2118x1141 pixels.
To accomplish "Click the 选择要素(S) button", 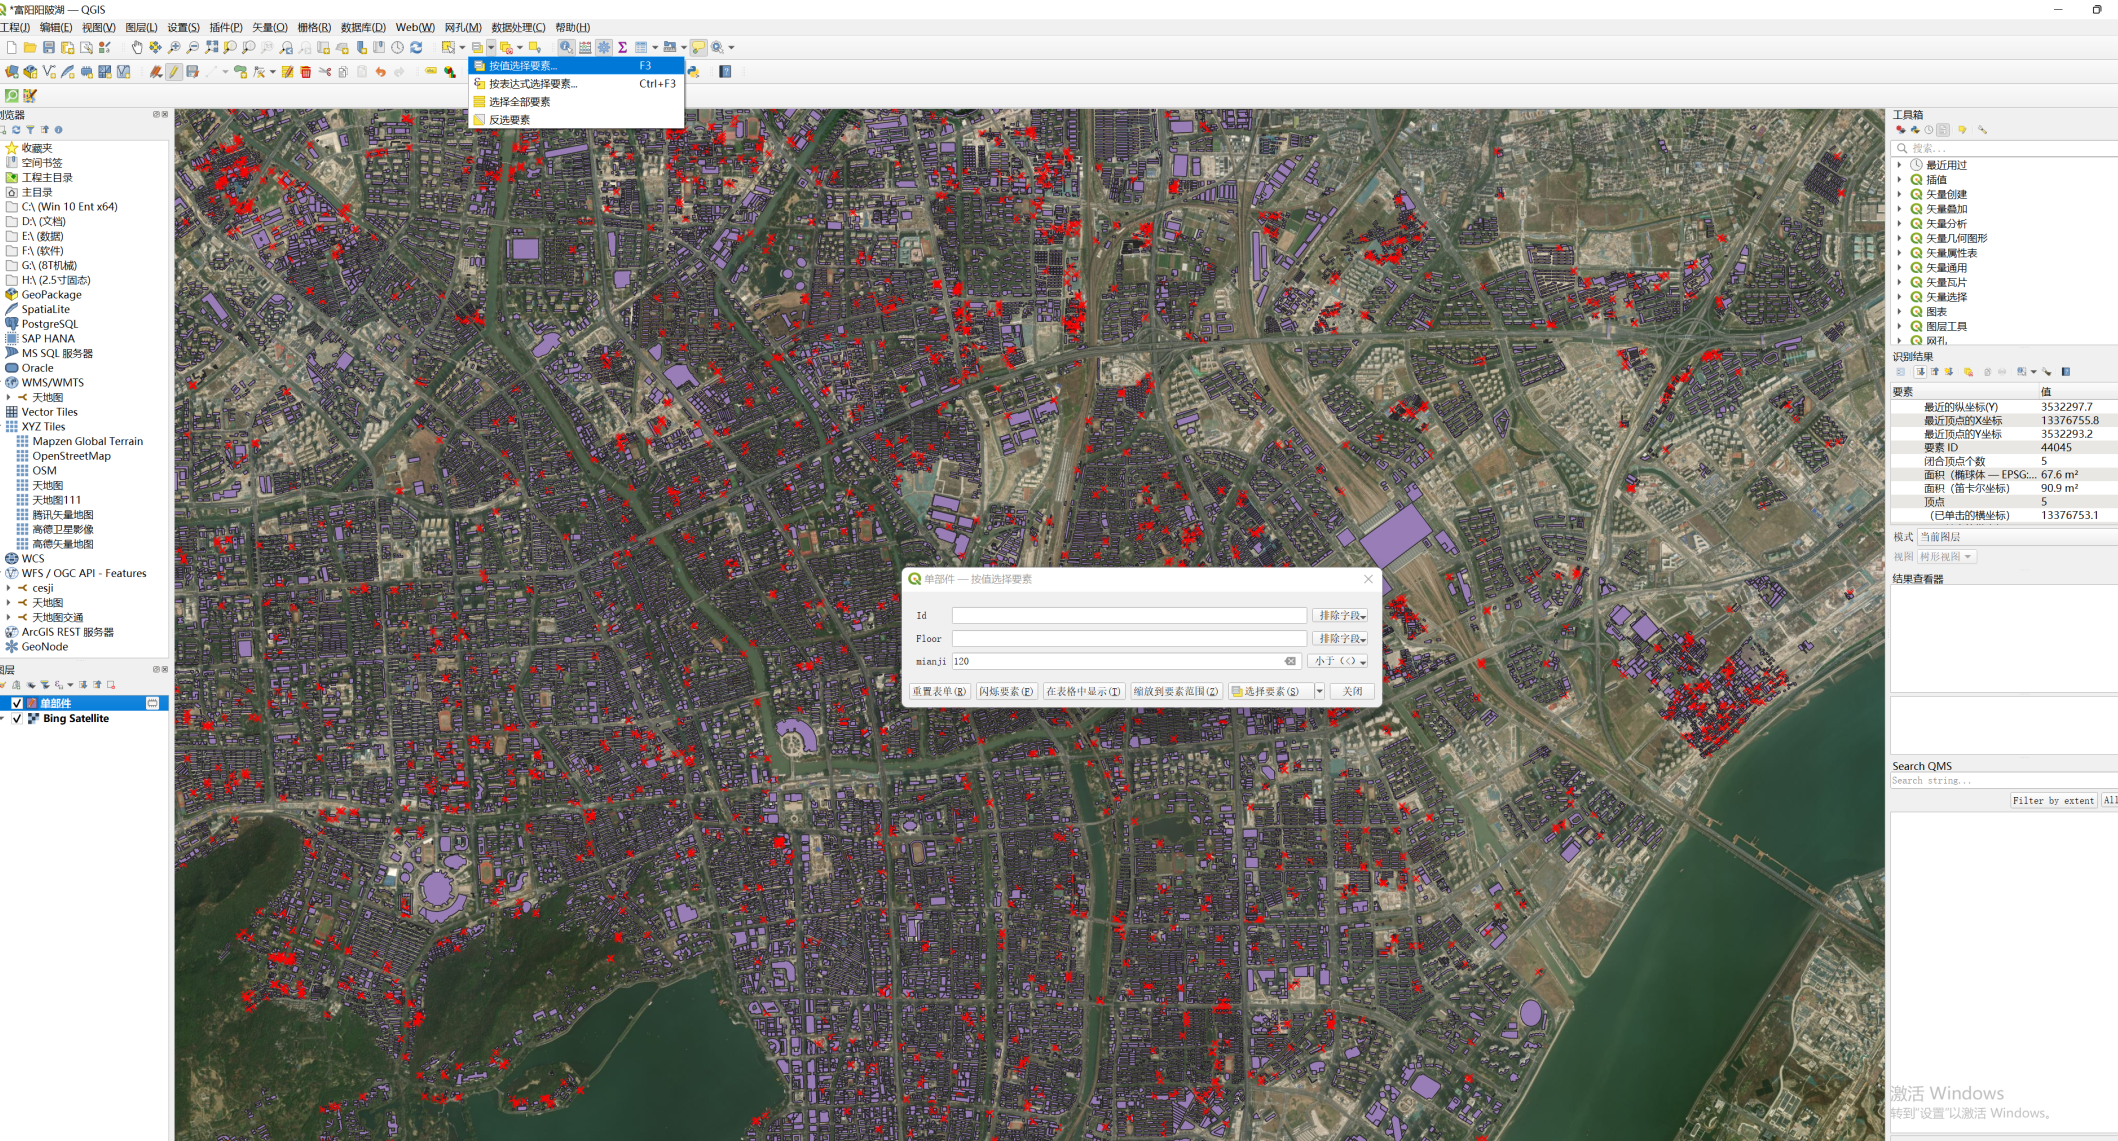I will 1270,691.
